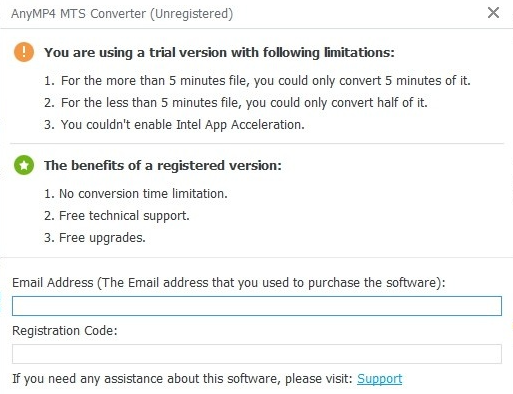Select the trial version limitations heading
The image size is (513, 394).
[x=219, y=53]
